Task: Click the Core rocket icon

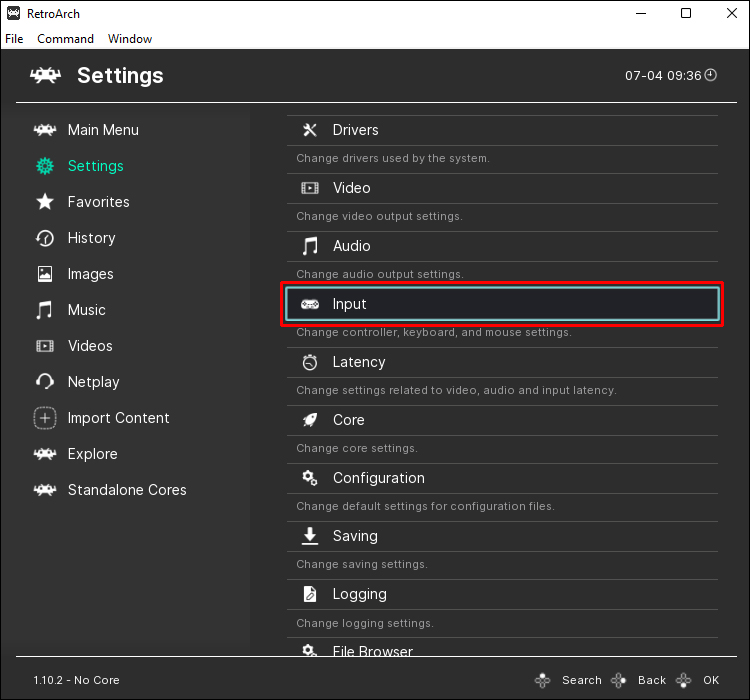Action: 310,420
